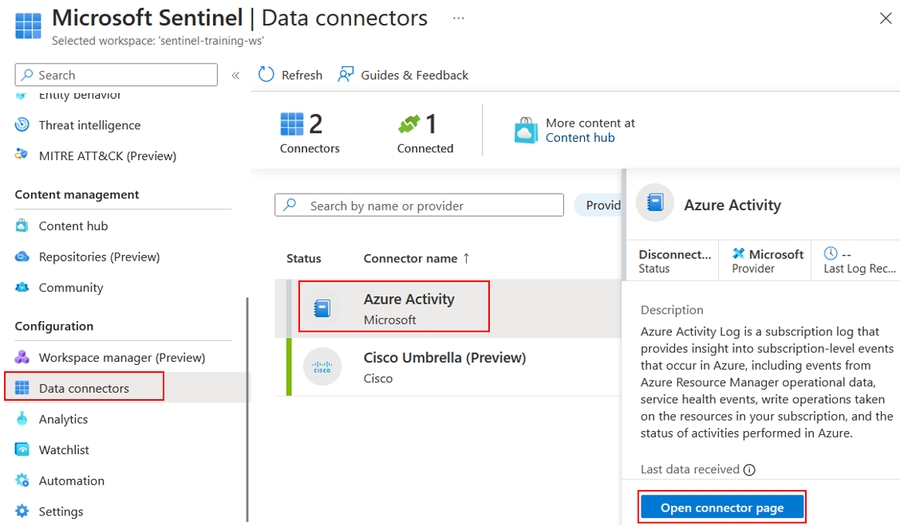The height and width of the screenshot is (529, 900).
Task: Click the Last data received info icon
Action: point(749,470)
